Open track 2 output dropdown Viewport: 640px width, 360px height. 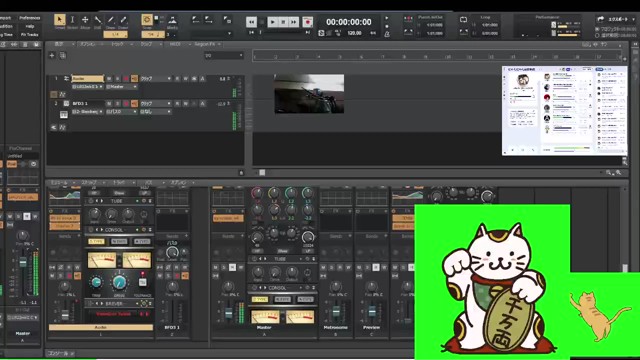coord(122,112)
